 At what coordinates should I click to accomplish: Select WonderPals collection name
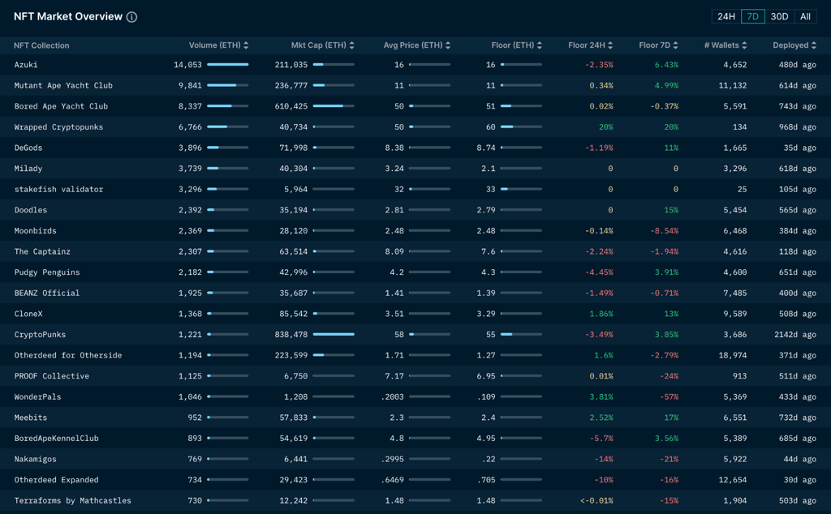(37, 397)
